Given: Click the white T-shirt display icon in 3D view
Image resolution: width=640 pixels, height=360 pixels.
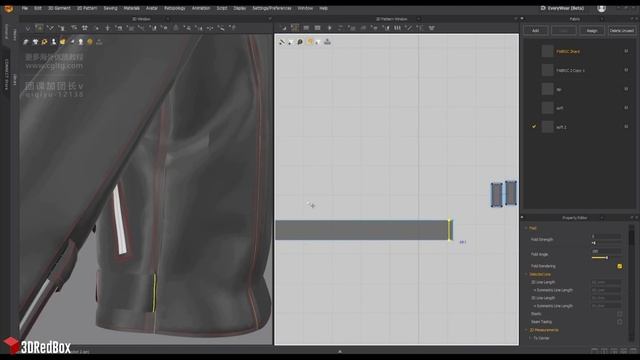Looking at the screenshot, I should (x=35, y=42).
